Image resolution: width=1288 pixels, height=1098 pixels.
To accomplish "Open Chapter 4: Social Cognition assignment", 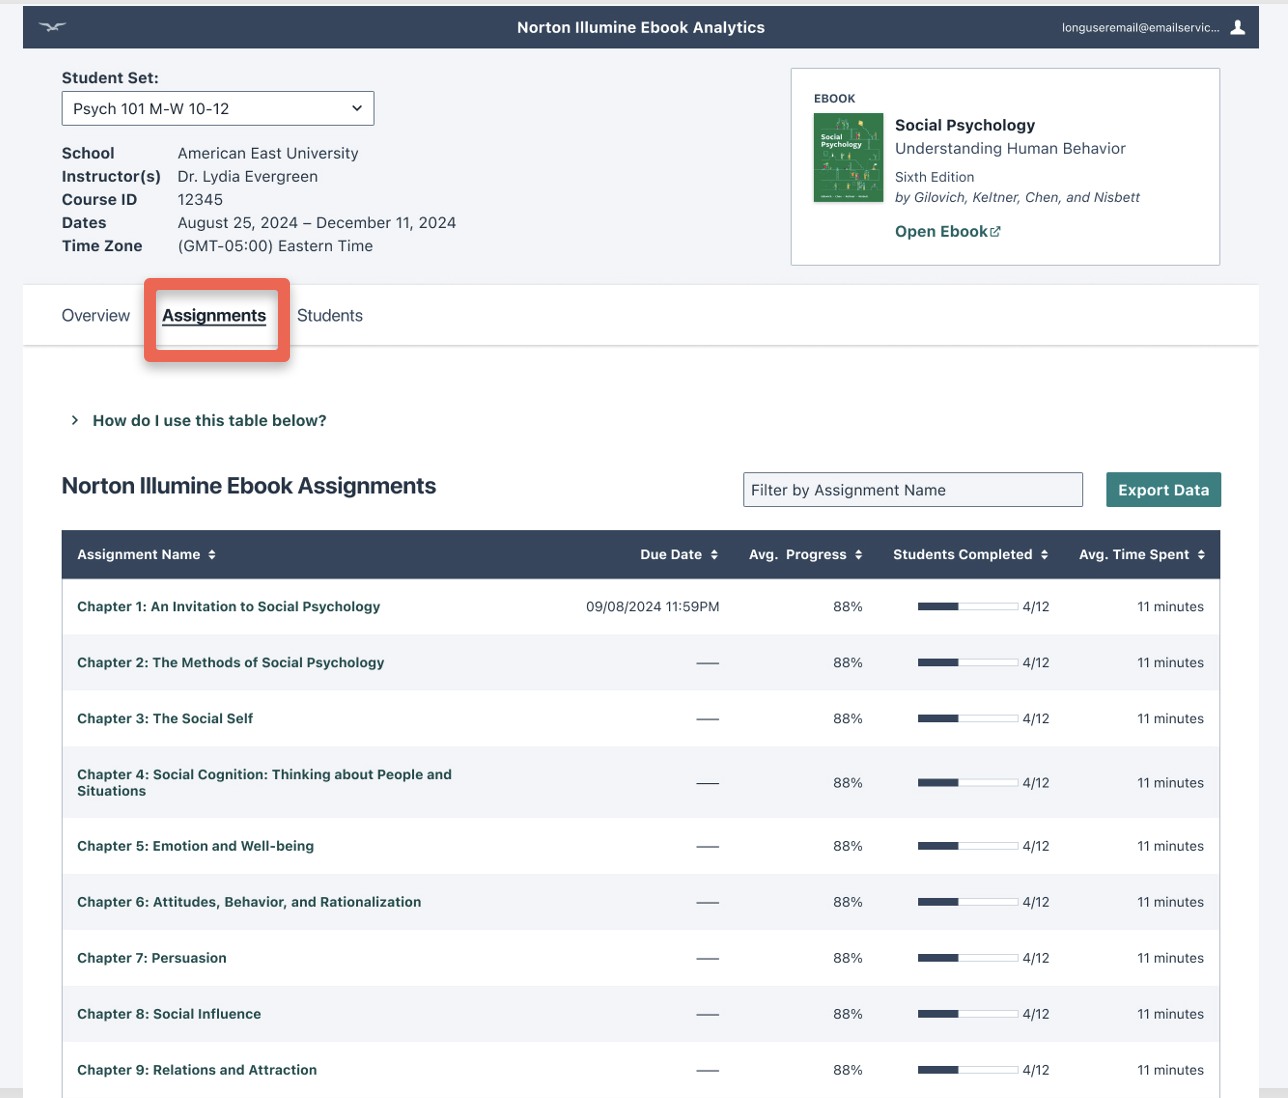I will 265,782.
